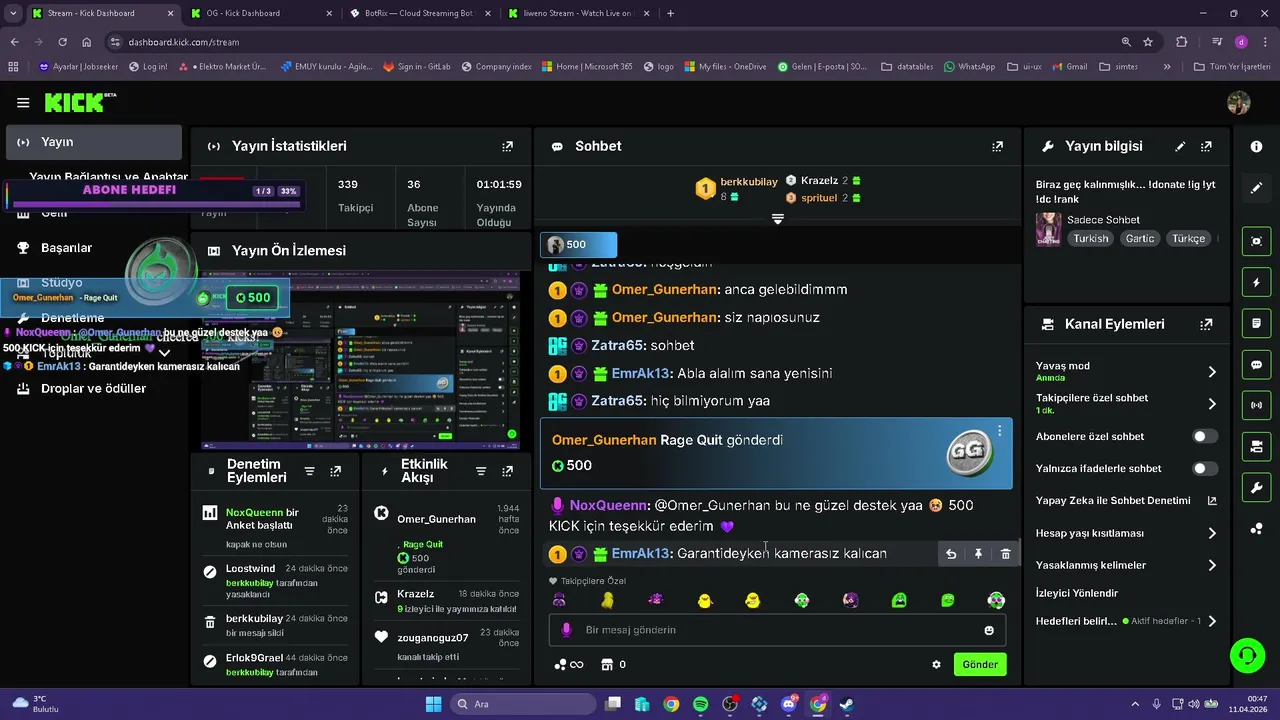Screen dimensions: 1280x720
Task: Click the broadcast signal icon in right sidebar
Action: click(x=1256, y=406)
